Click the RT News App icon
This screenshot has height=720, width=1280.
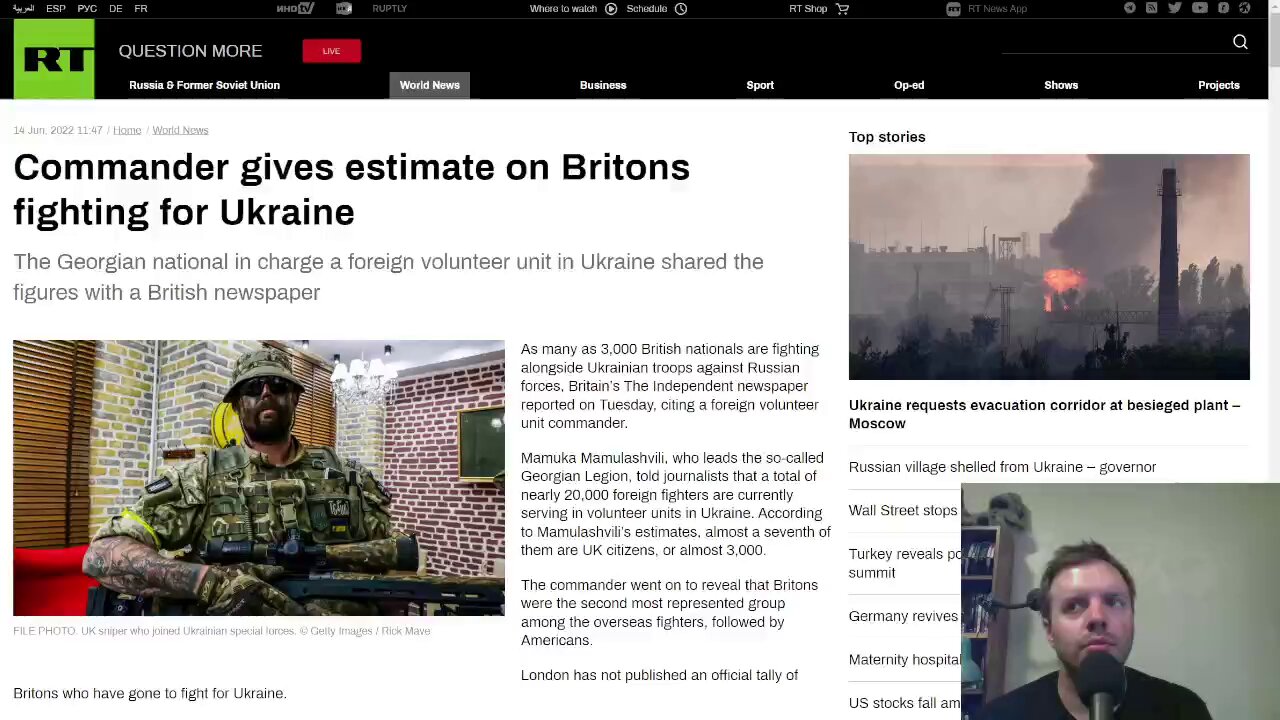[x=953, y=8]
